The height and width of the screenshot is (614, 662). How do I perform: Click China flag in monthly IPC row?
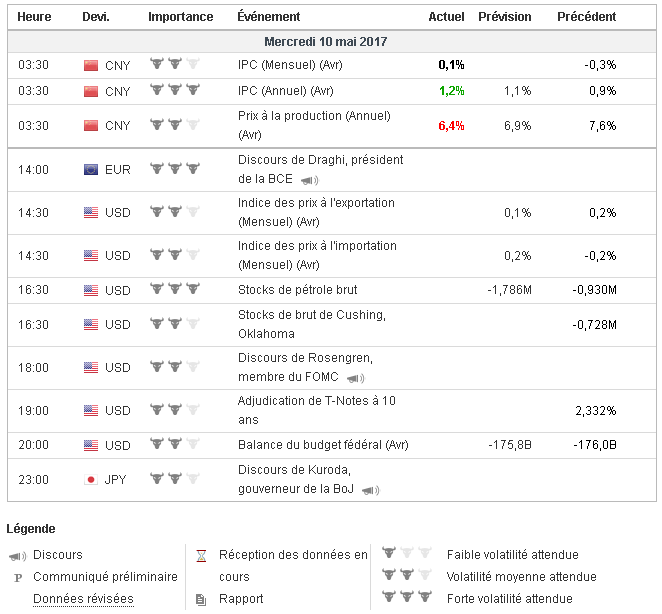click(x=91, y=65)
